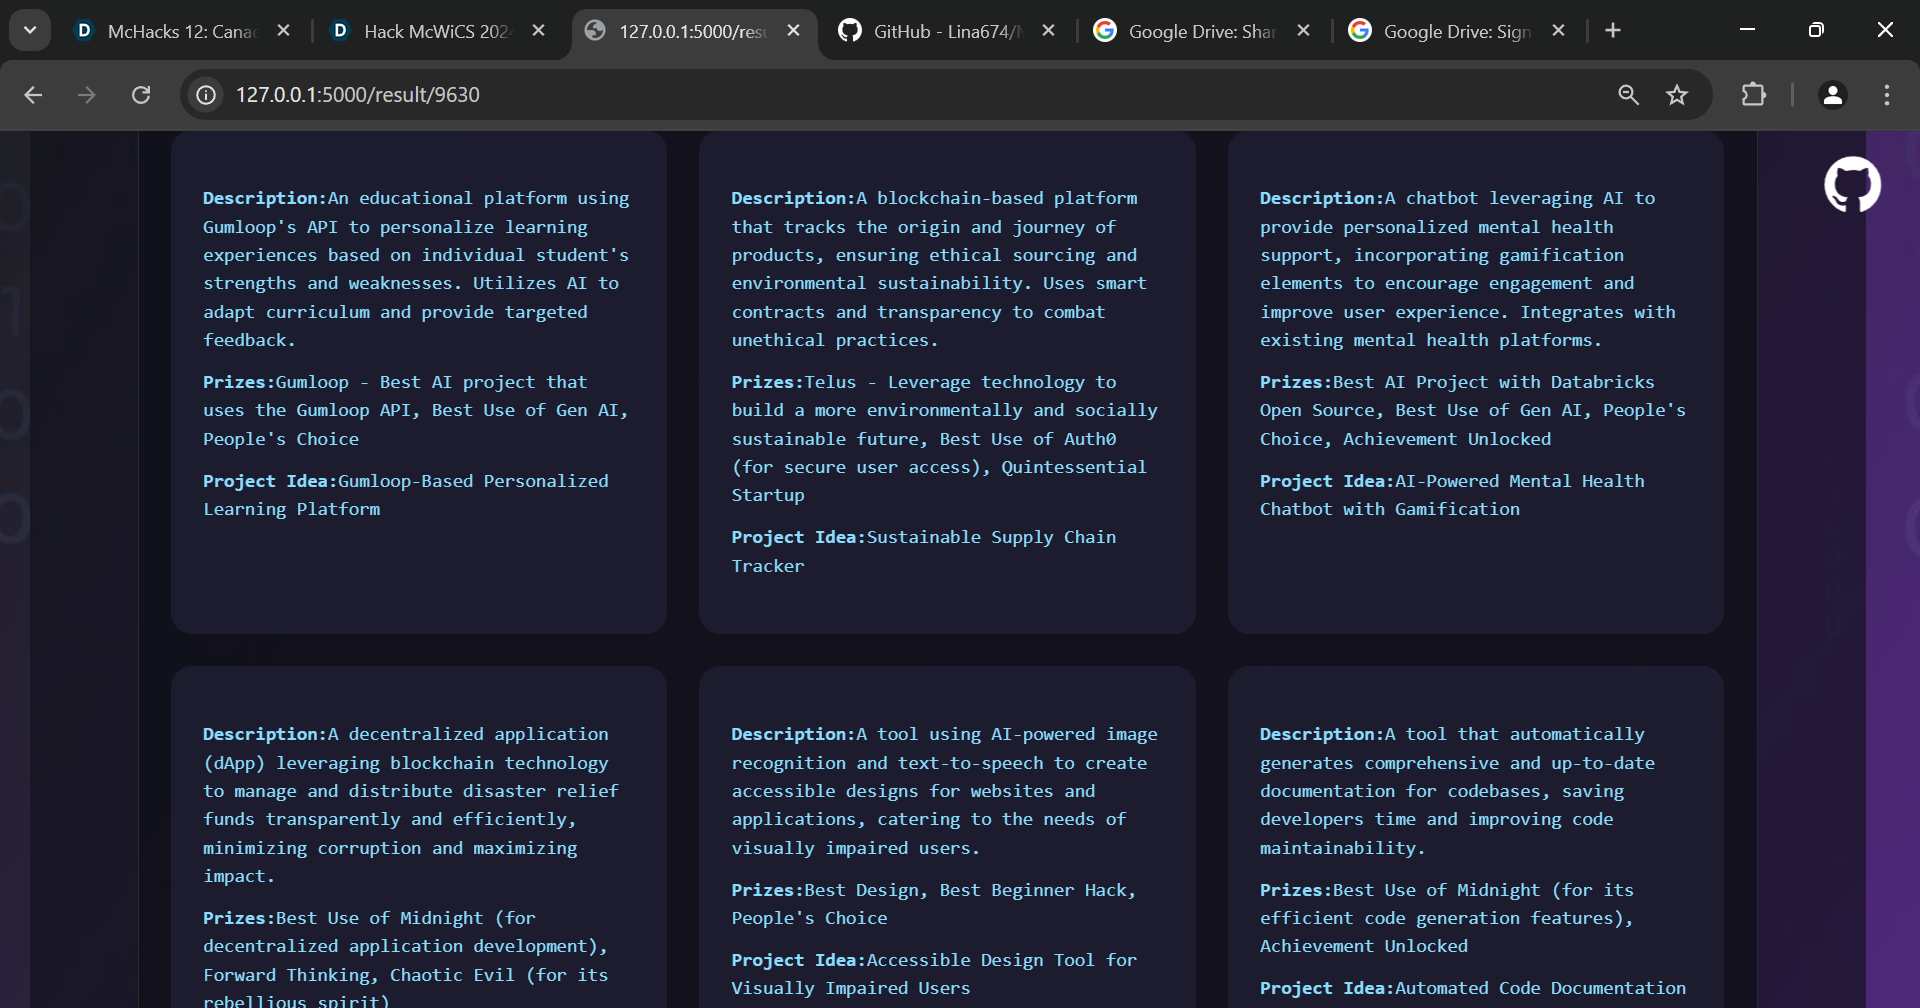Image resolution: width=1920 pixels, height=1008 pixels.
Task: Click 'Project Idea:Sustainable Supply Chain' text
Action: 923,537
